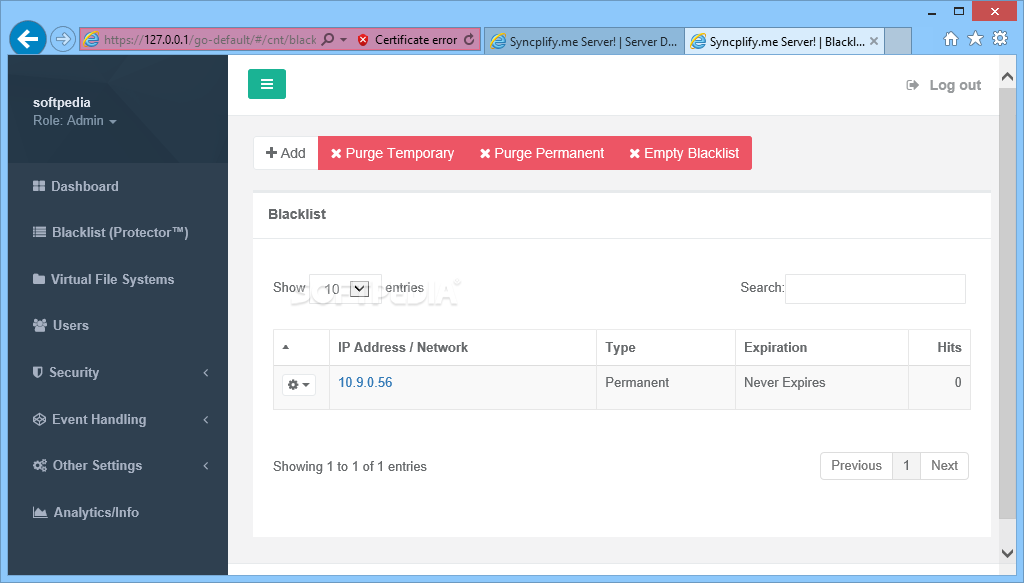
Task: Click the scrollbar down arrow
Action: [1008, 553]
